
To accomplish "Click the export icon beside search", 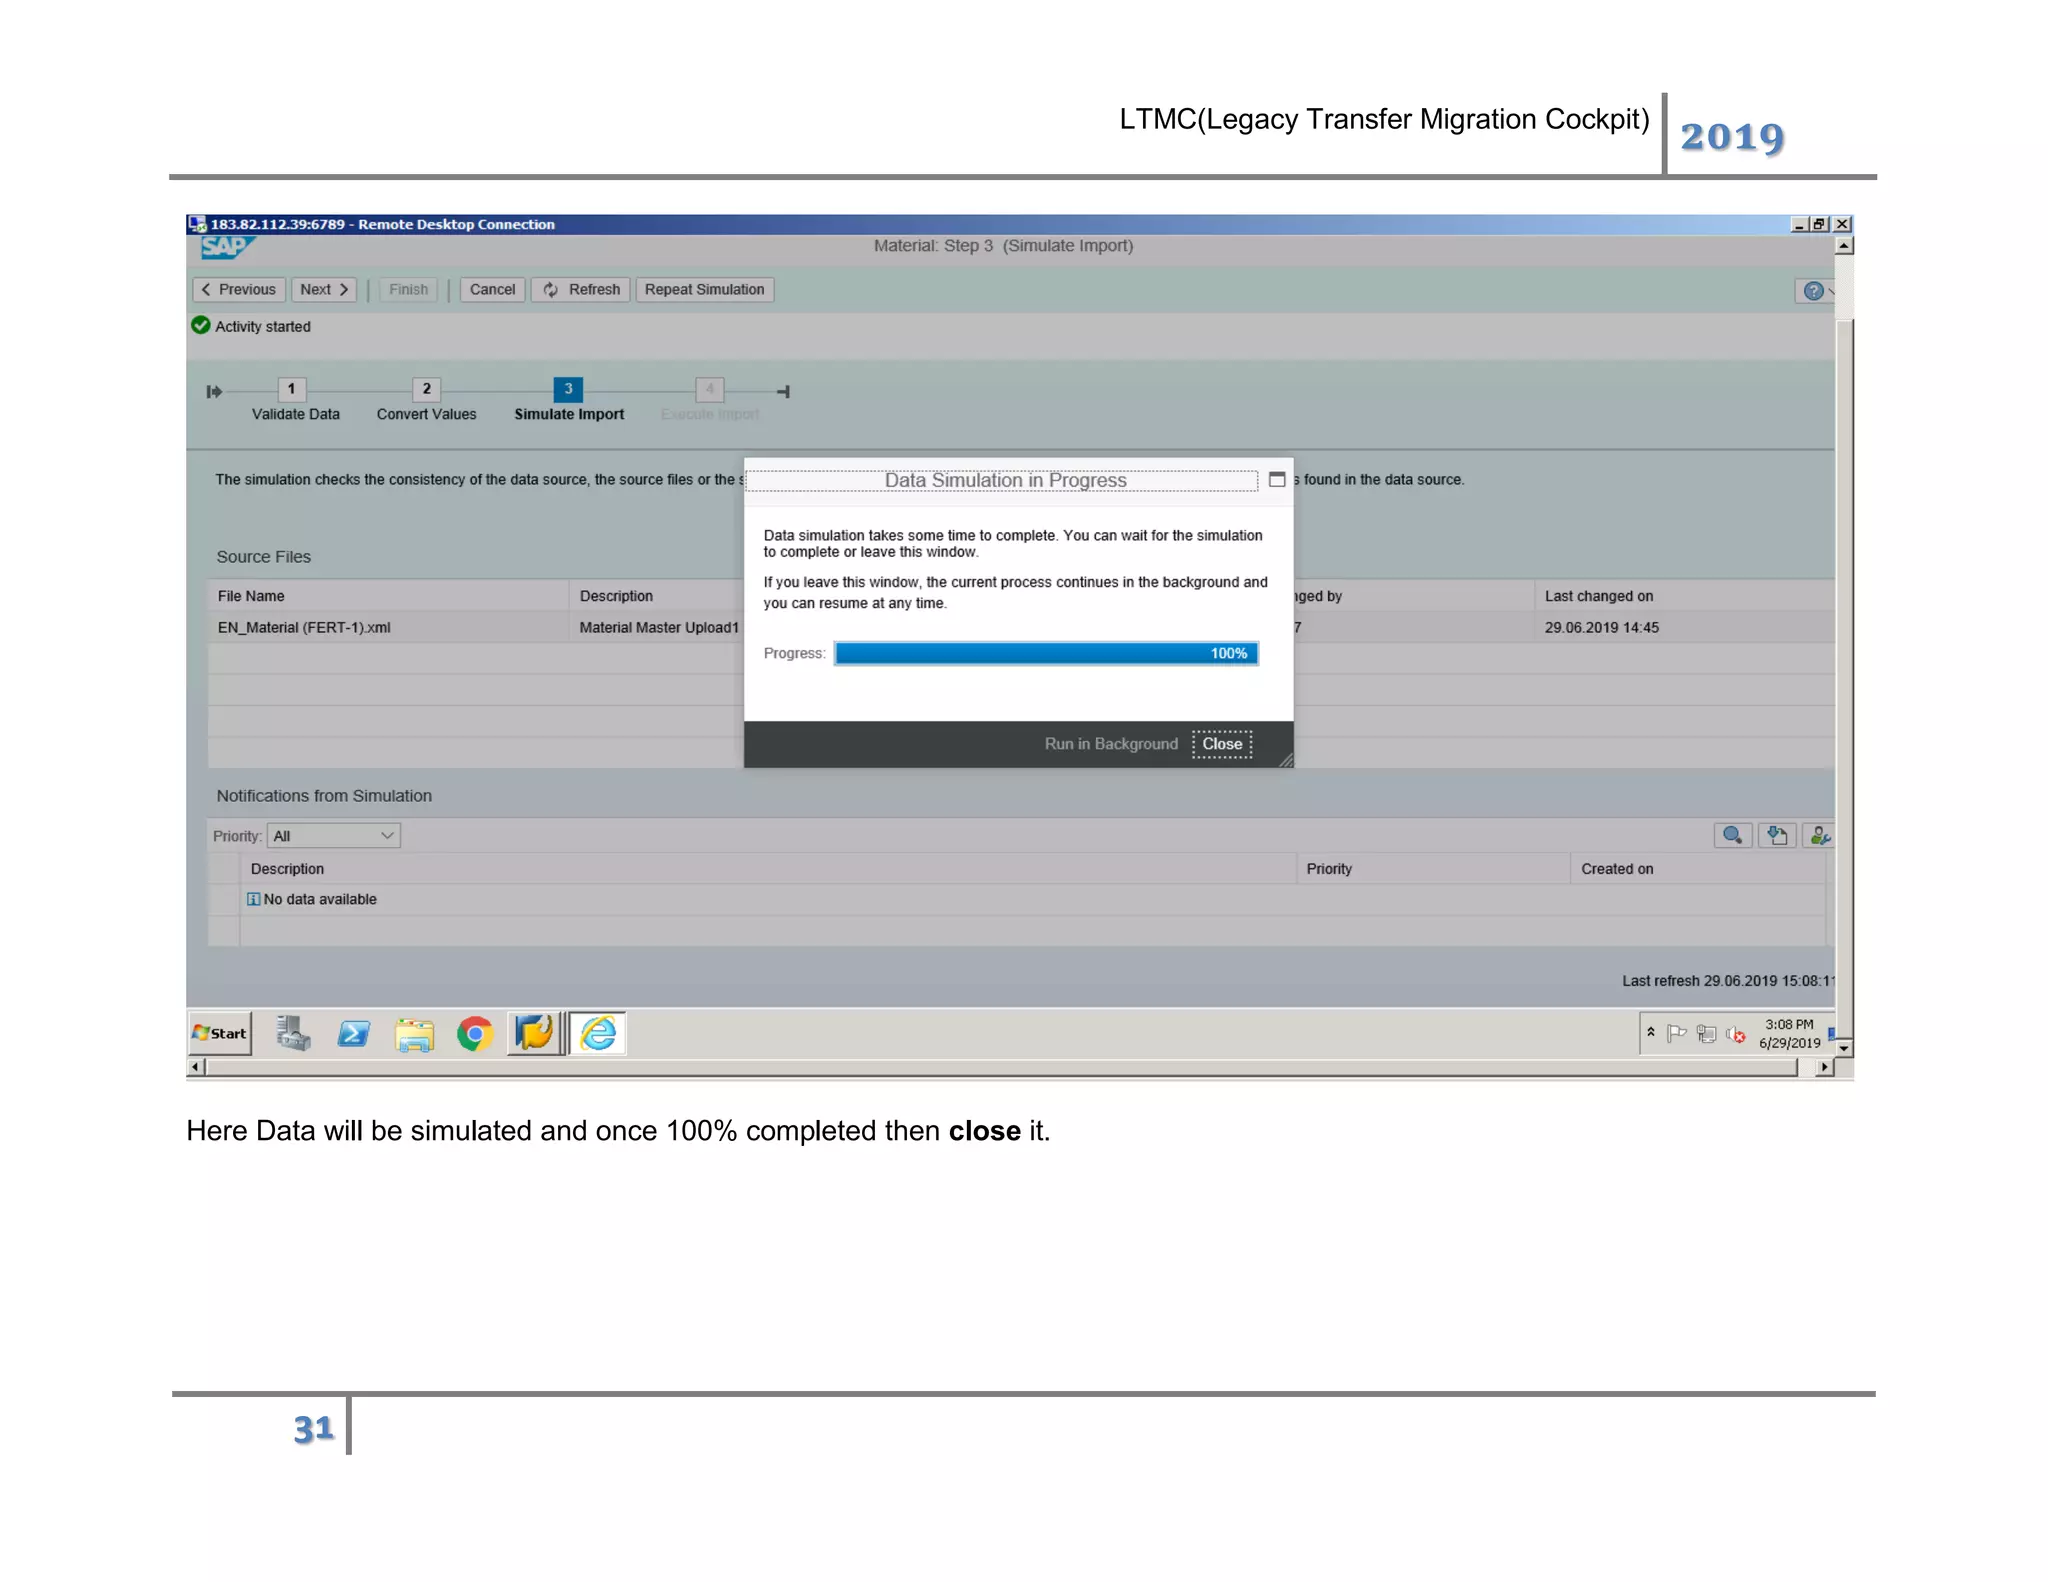I will [1777, 835].
